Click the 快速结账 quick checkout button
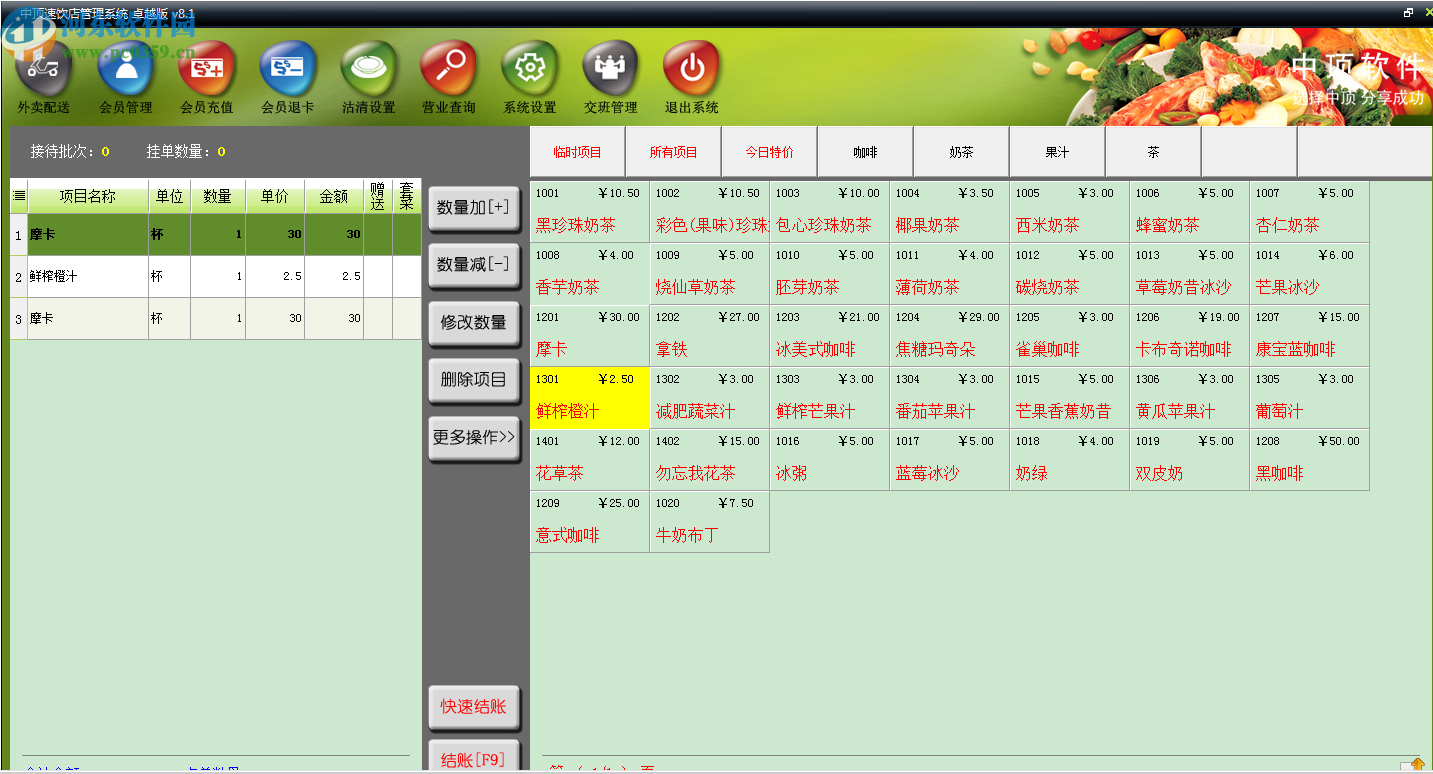1433x774 pixels. pos(474,707)
